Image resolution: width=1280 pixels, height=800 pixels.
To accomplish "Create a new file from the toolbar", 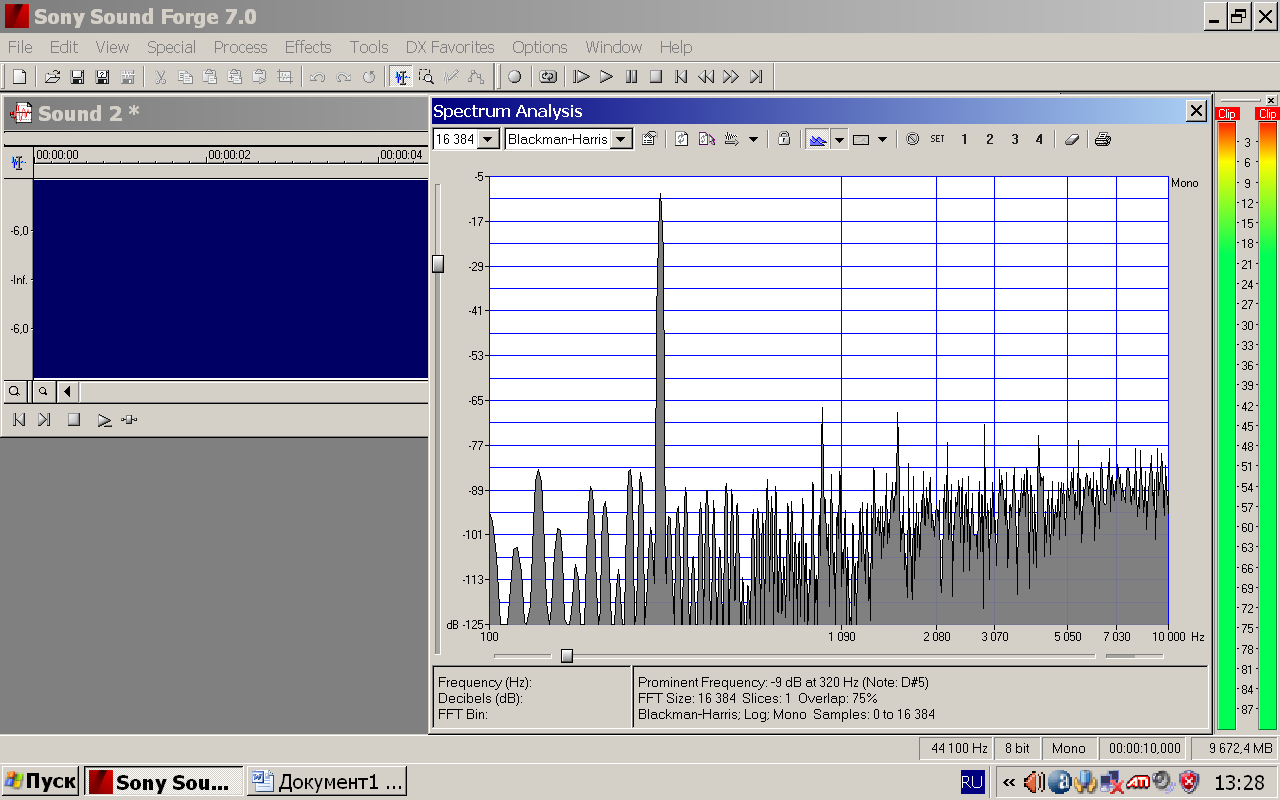I will [19, 77].
